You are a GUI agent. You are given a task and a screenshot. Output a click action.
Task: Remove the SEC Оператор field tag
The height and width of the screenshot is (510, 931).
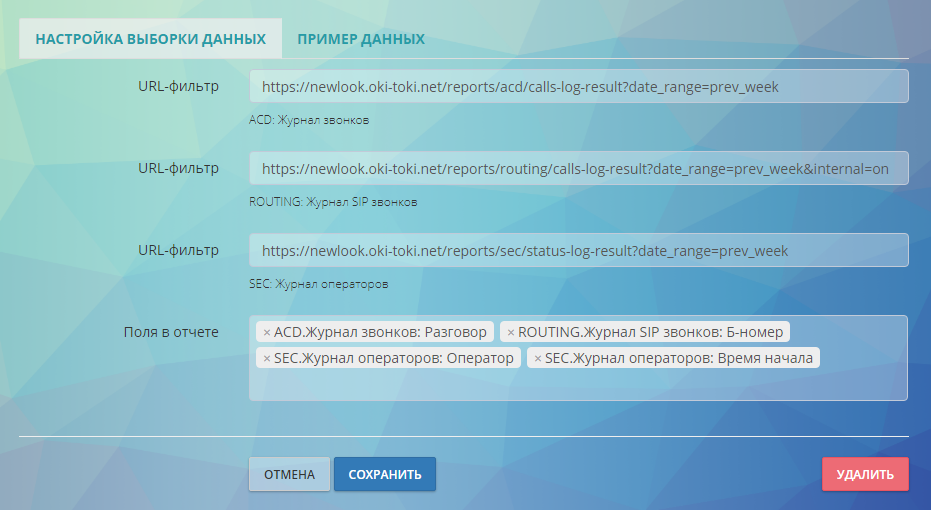(267, 359)
